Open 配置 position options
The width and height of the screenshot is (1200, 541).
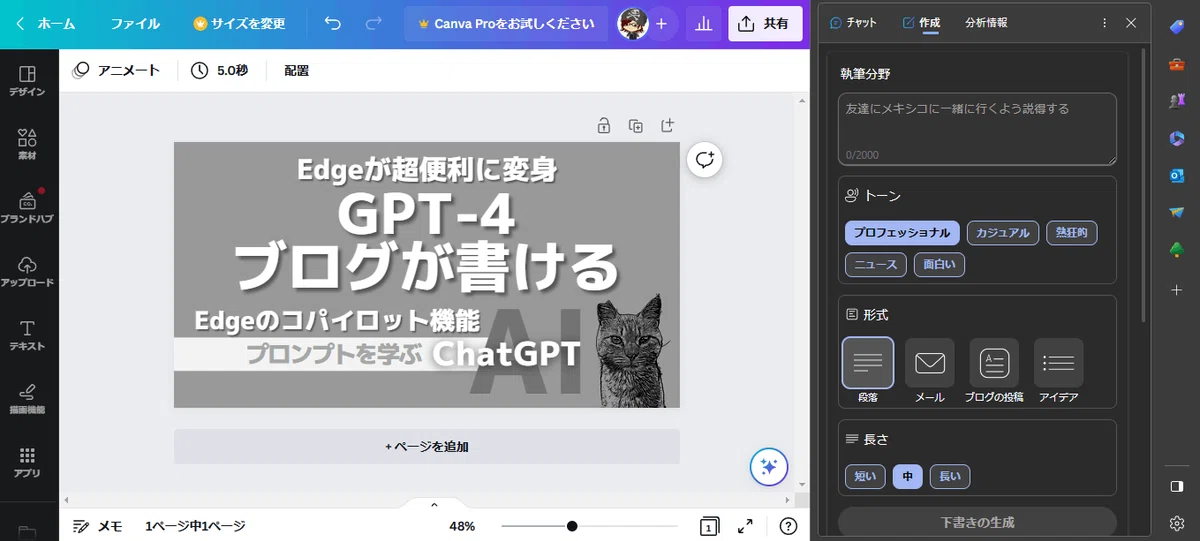coord(296,71)
